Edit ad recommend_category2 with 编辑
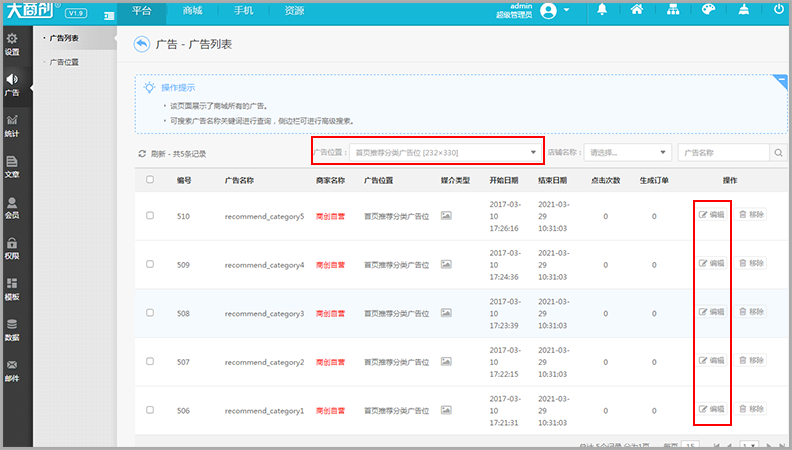The width and height of the screenshot is (792, 450). tap(711, 360)
